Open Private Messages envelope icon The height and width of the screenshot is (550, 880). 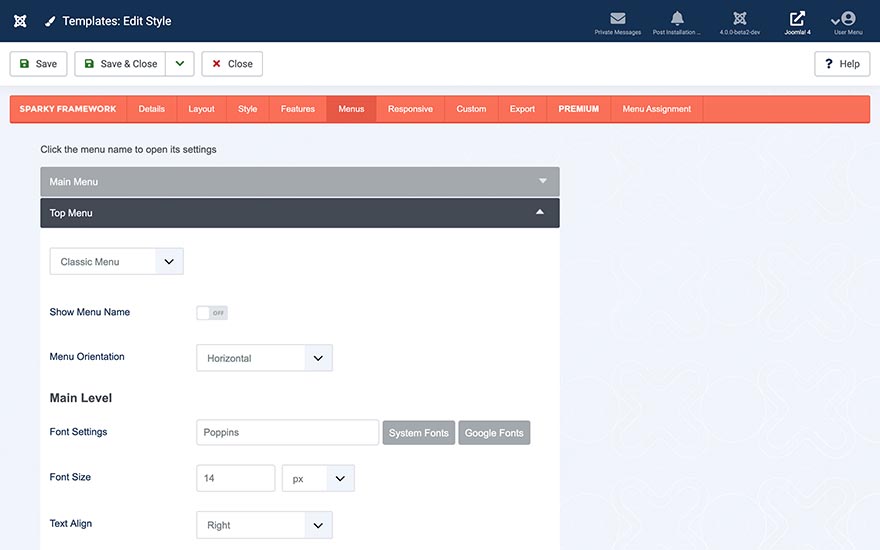[617, 19]
